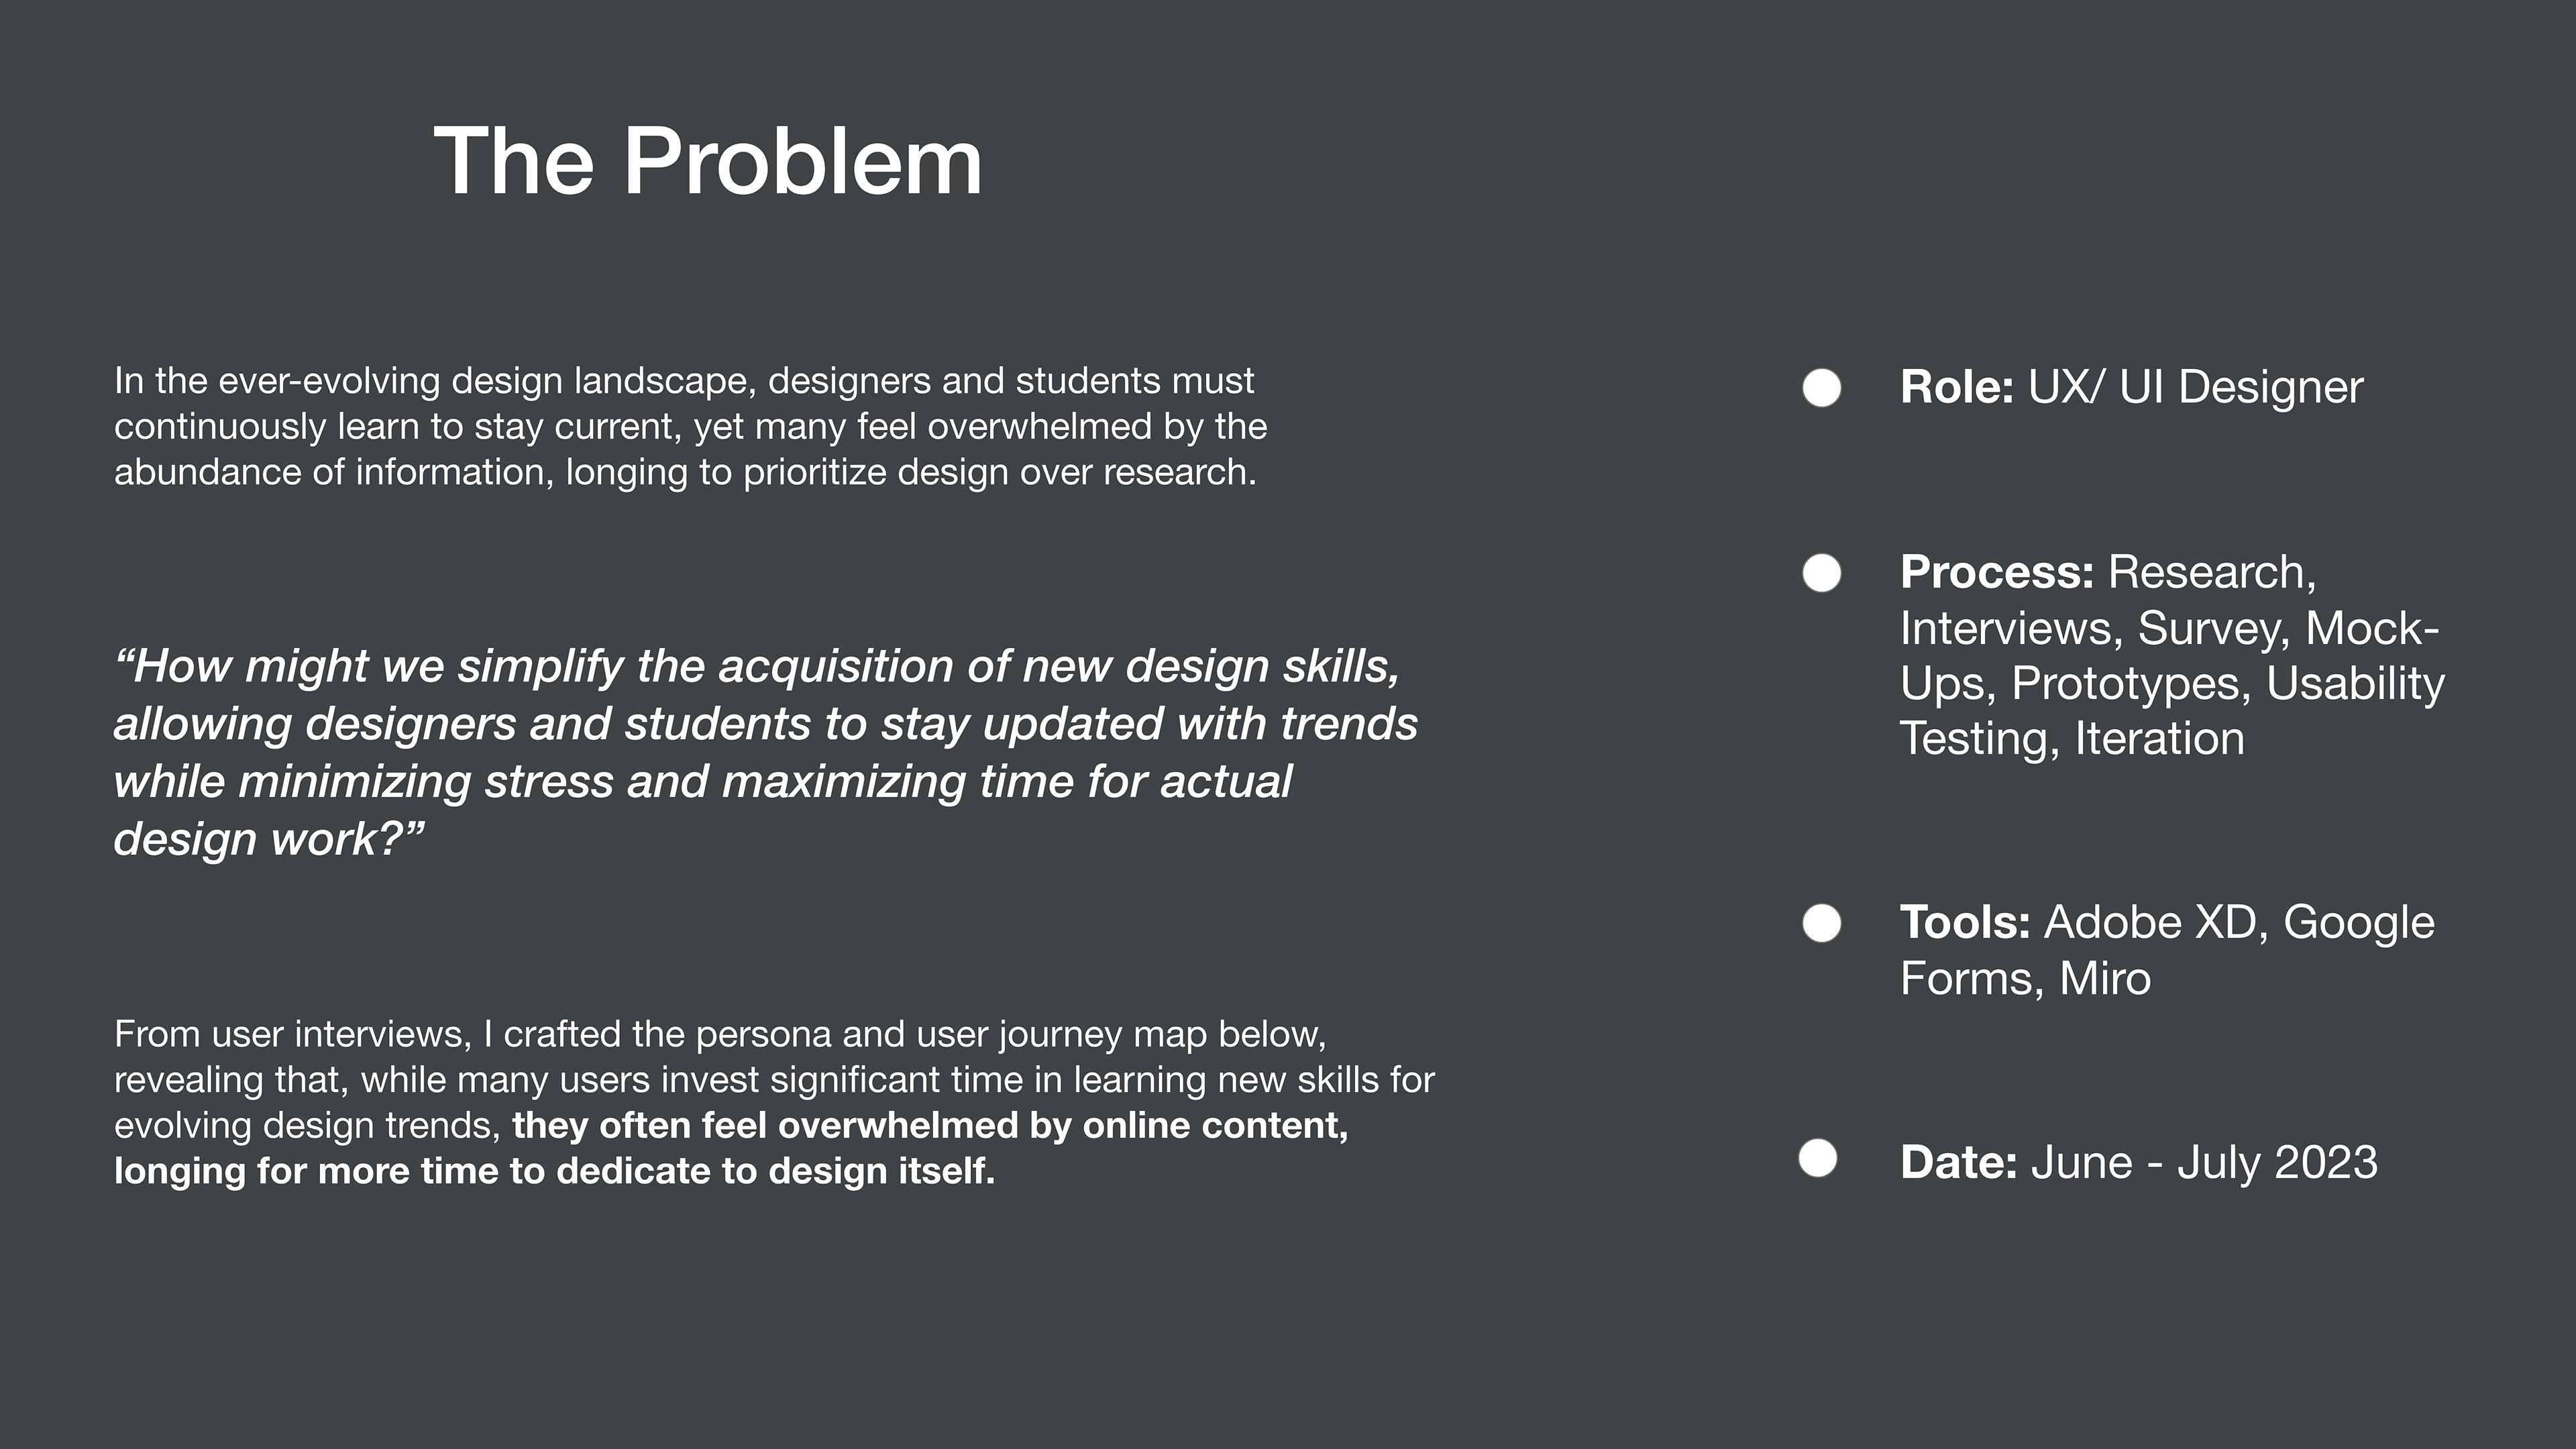Click the "Forms, Miro" line
The image size is (2576, 1449).
pos(2024,978)
